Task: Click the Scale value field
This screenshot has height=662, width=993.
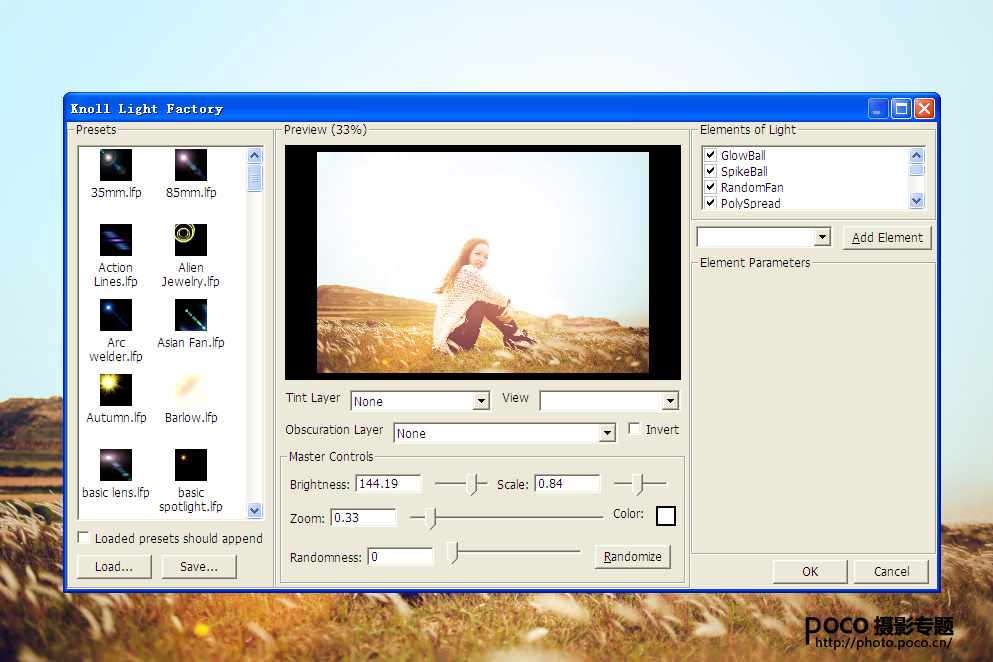Action: click(x=567, y=483)
